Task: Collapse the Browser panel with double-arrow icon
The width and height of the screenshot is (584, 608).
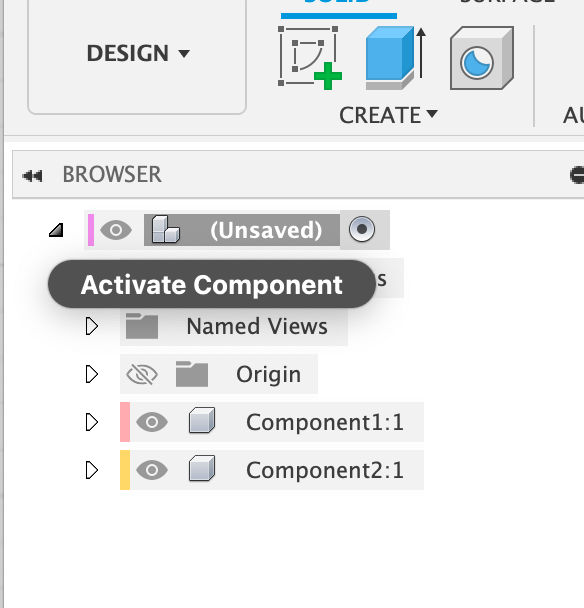Action: (32, 176)
